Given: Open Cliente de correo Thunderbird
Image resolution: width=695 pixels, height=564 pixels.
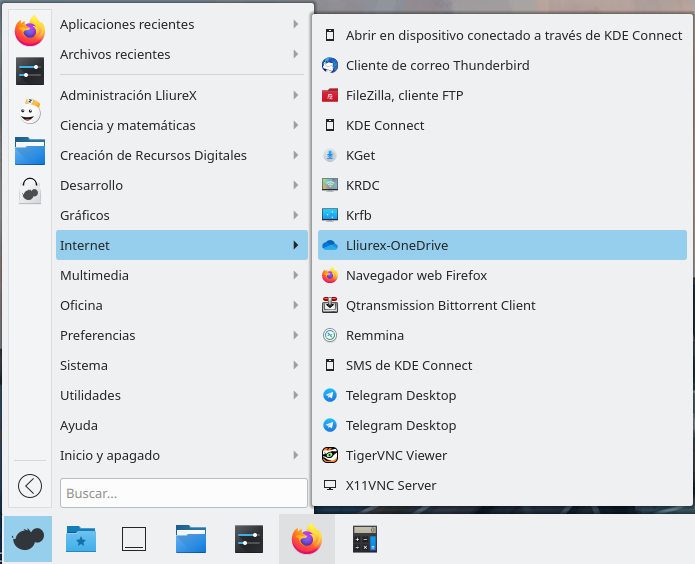Looking at the screenshot, I should pyautogui.click(x=437, y=65).
